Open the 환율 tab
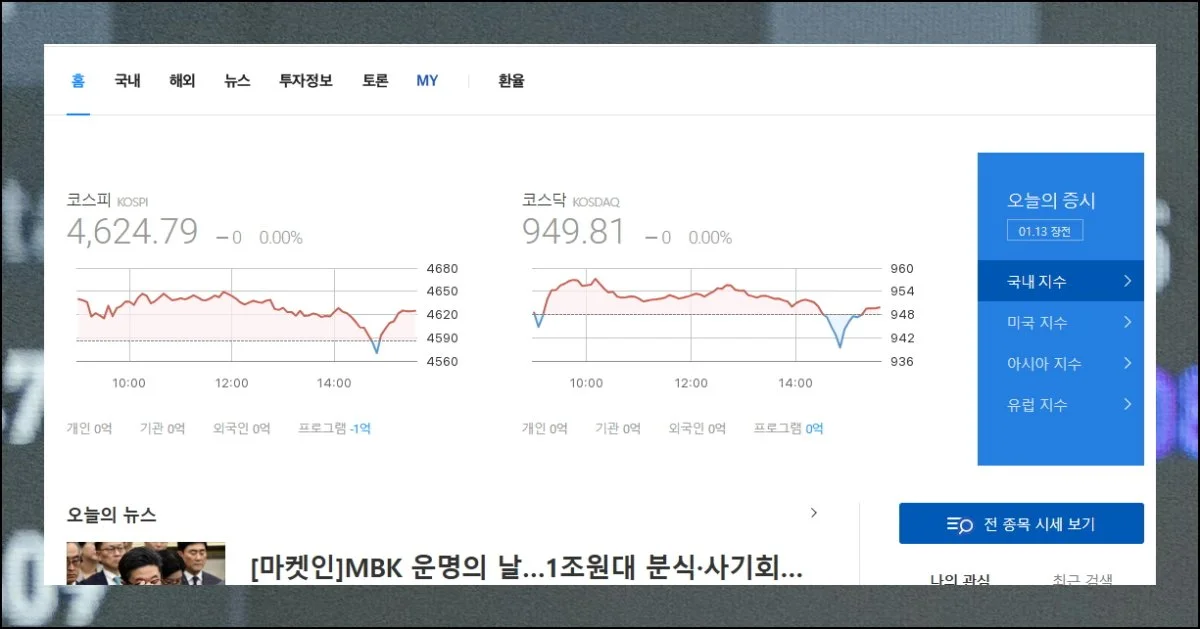Image resolution: width=1200 pixels, height=629 pixels. click(x=511, y=81)
